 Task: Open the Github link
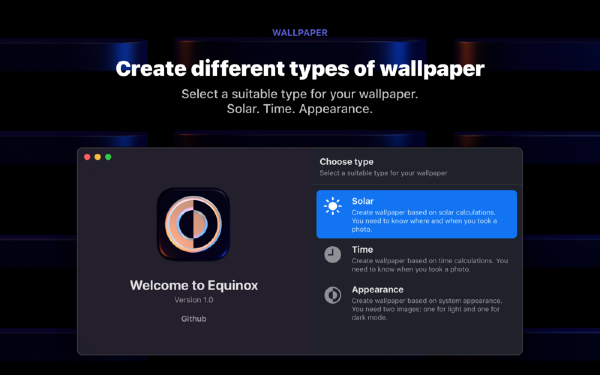194,319
